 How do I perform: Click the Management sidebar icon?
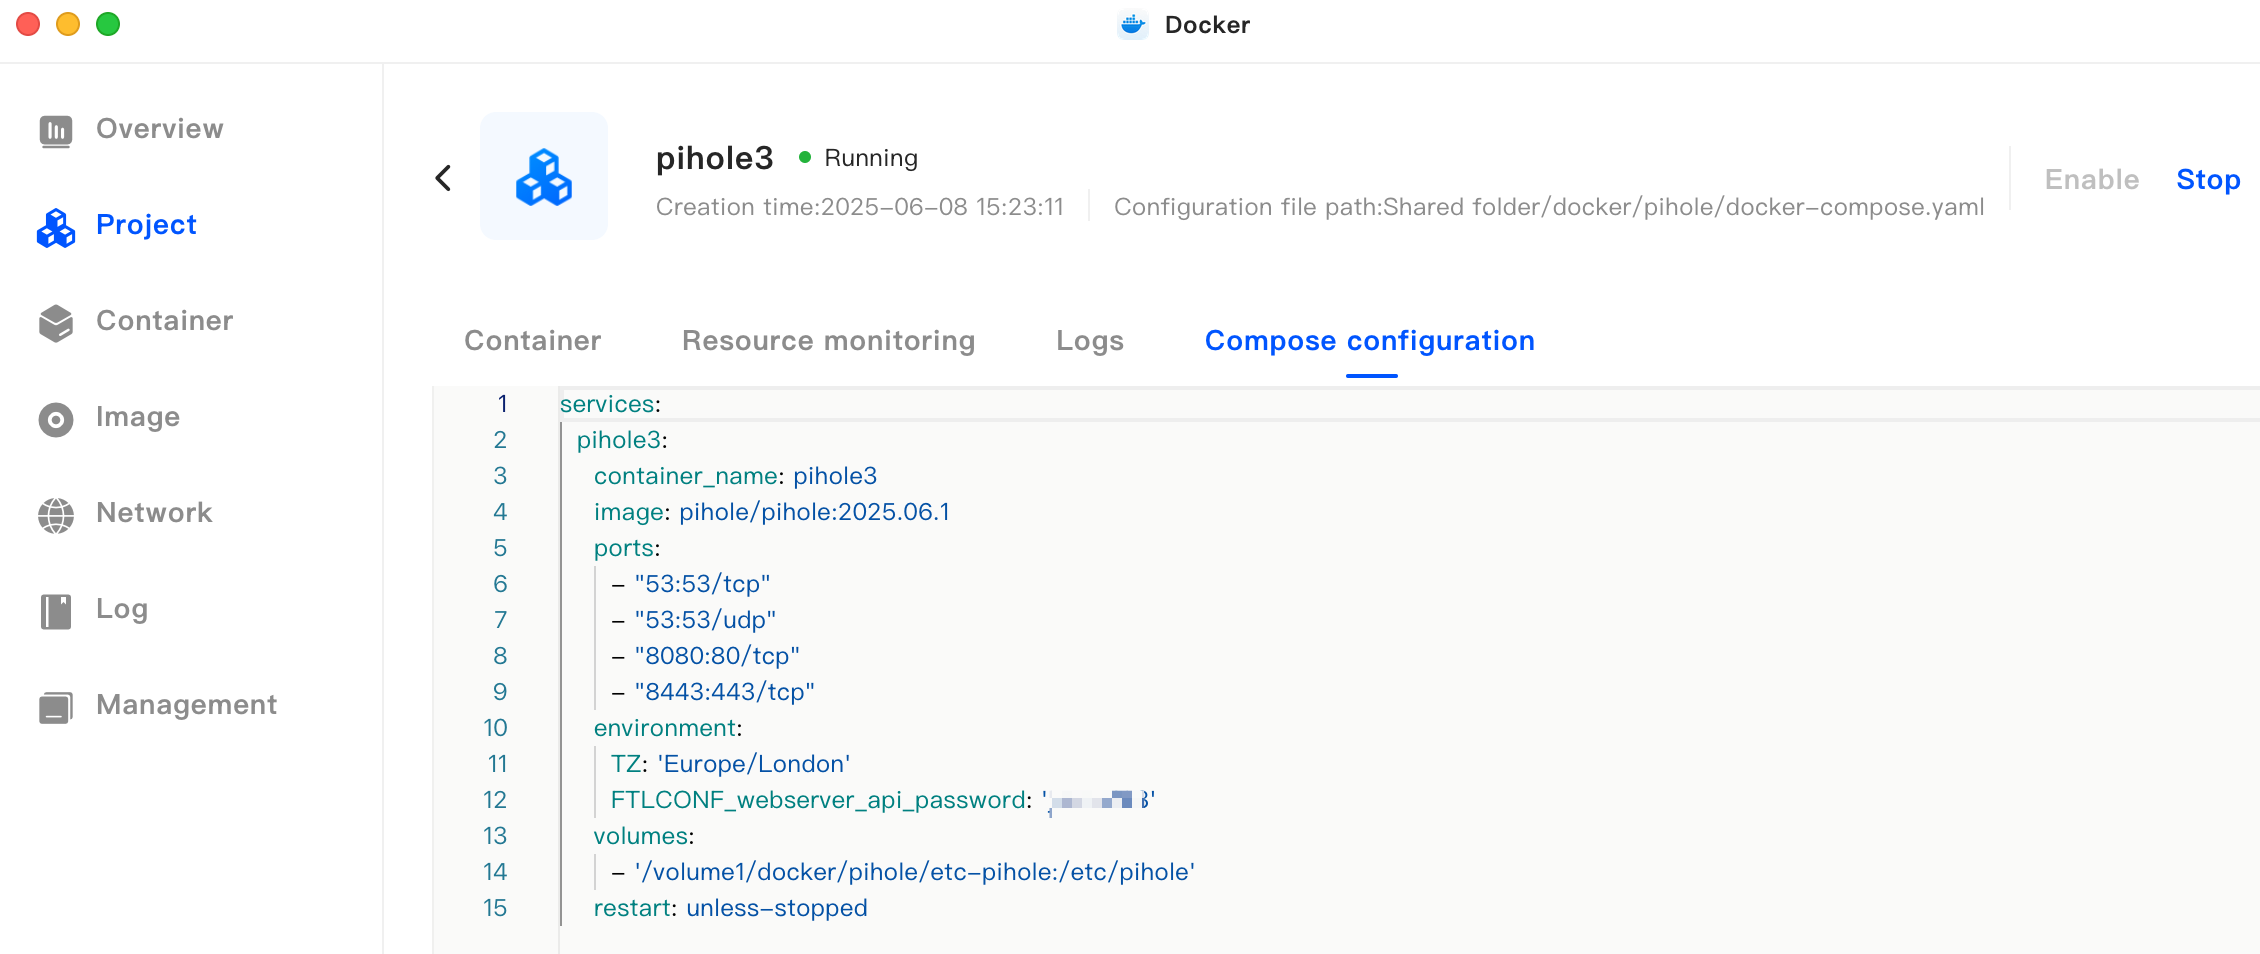click(56, 707)
